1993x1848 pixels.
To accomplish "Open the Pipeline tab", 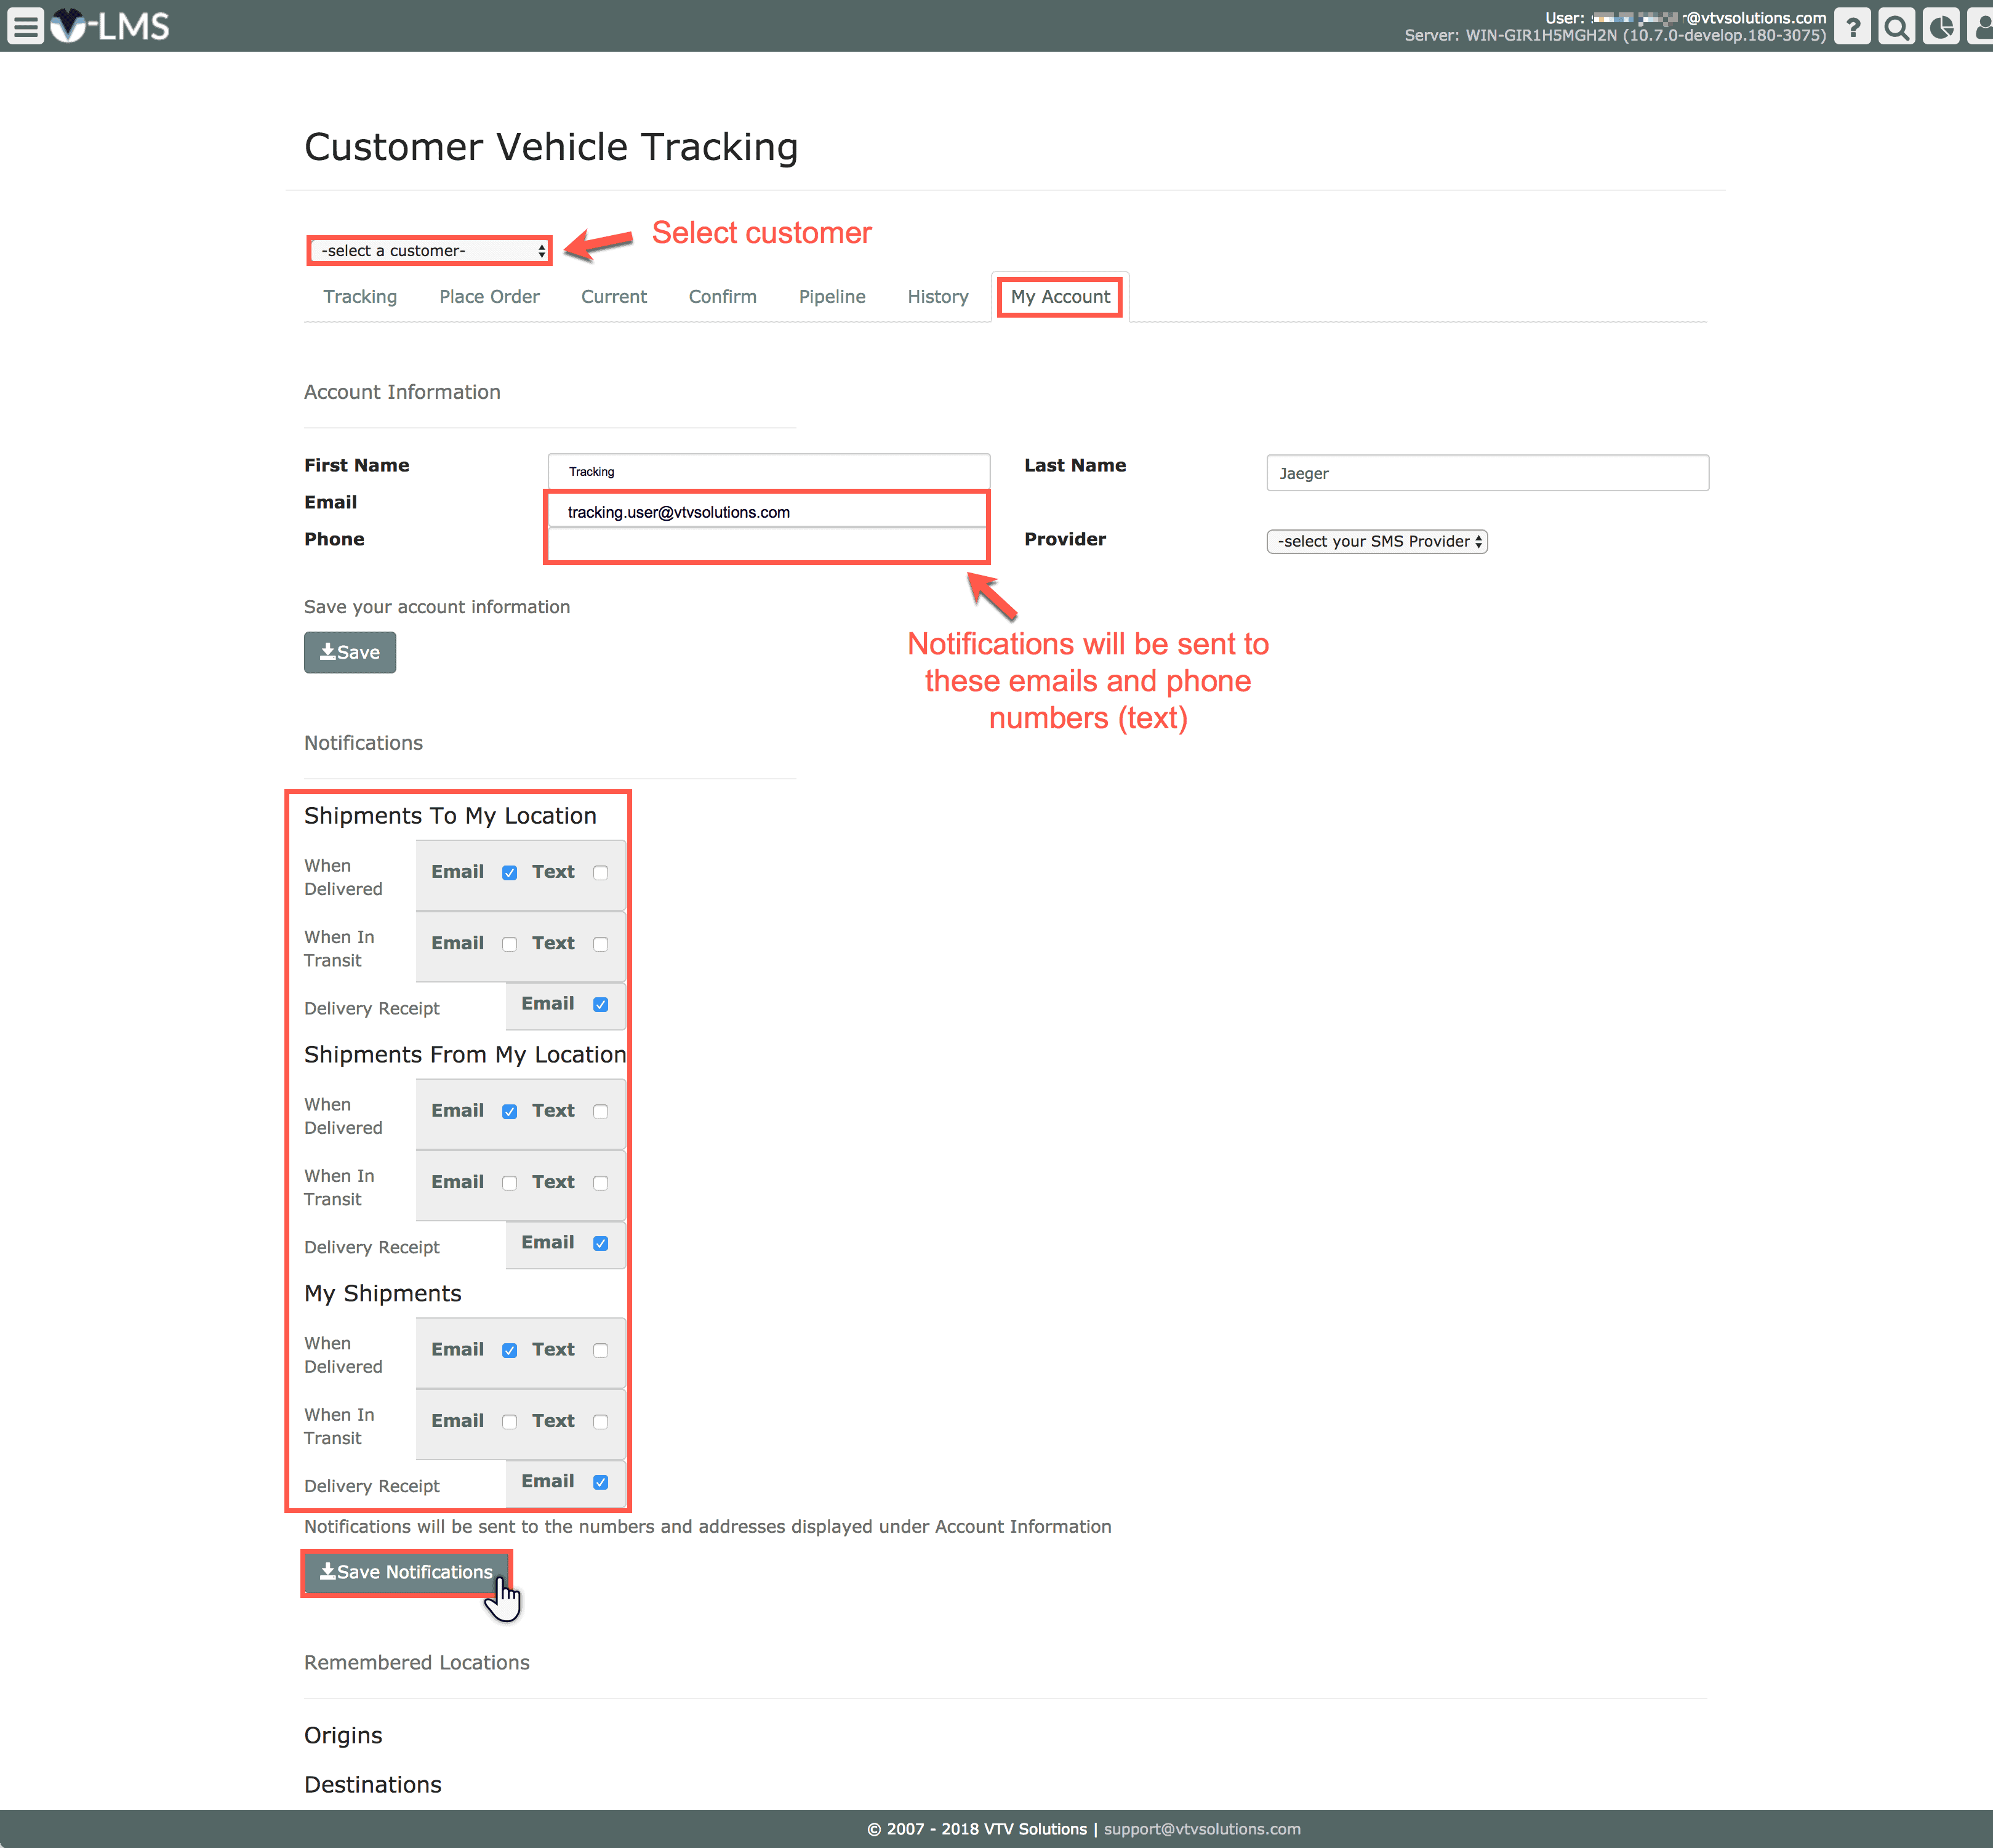I will click(x=831, y=297).
